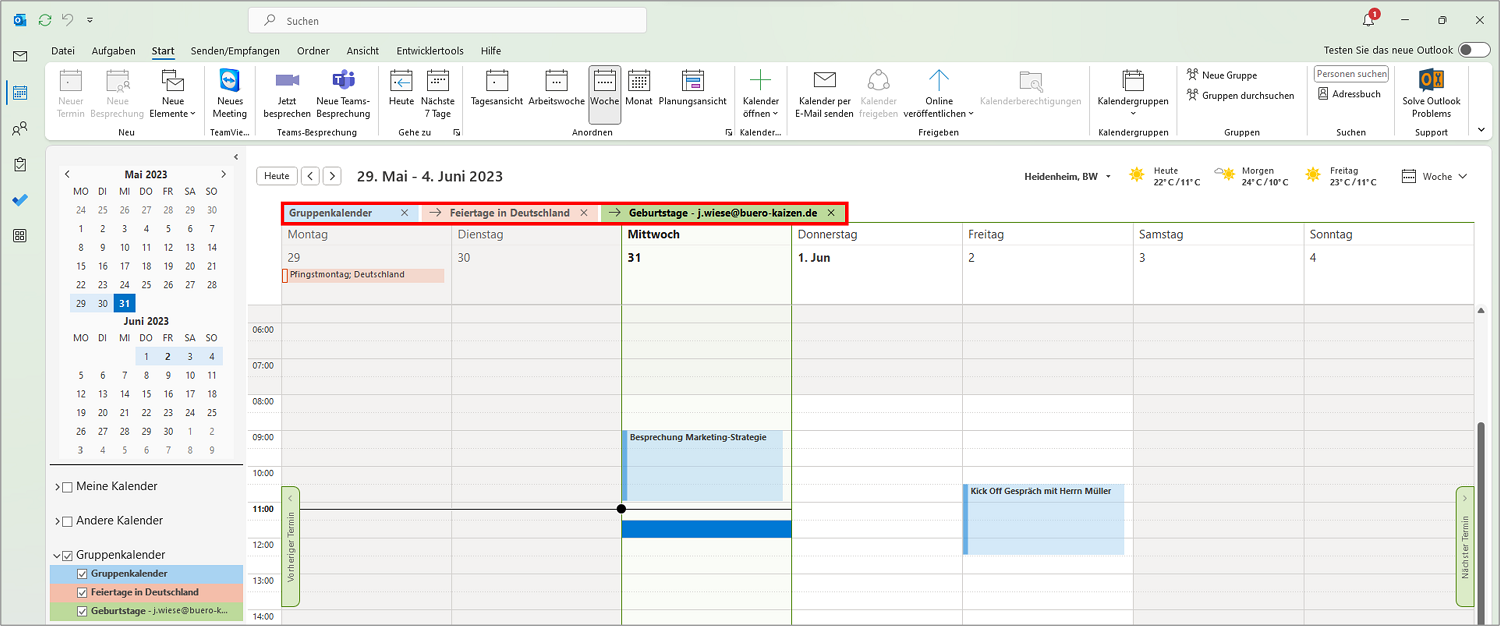Open Besprechung Marketing-Strategie appointment
Image resolution: width=1500 pixels, height=626 pixels.
pos(702,466)
